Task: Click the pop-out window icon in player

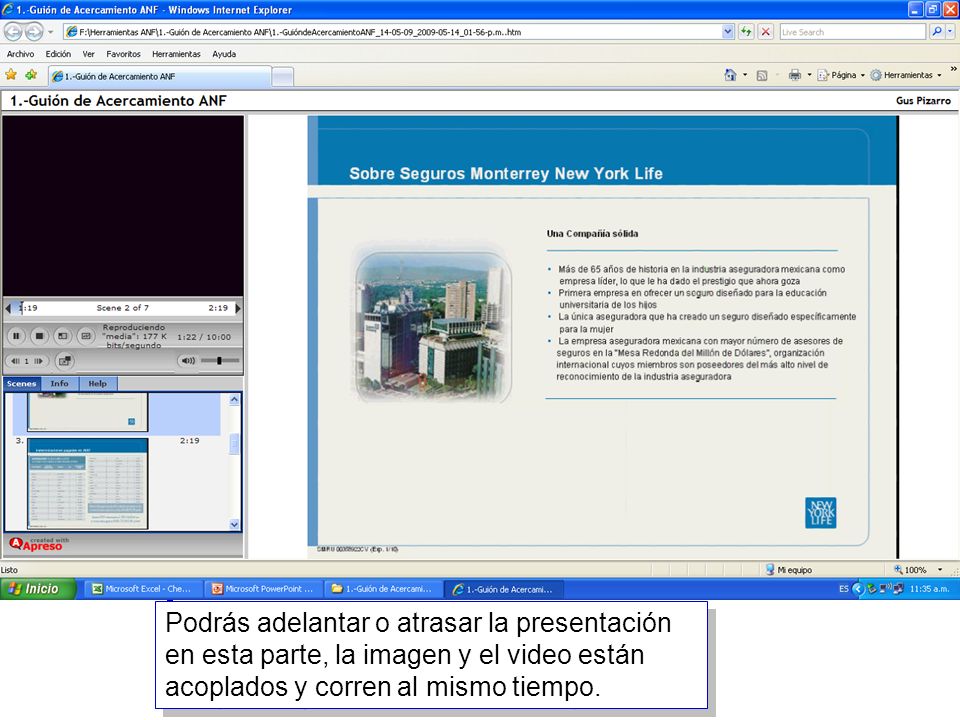Action: pos(64,361)
